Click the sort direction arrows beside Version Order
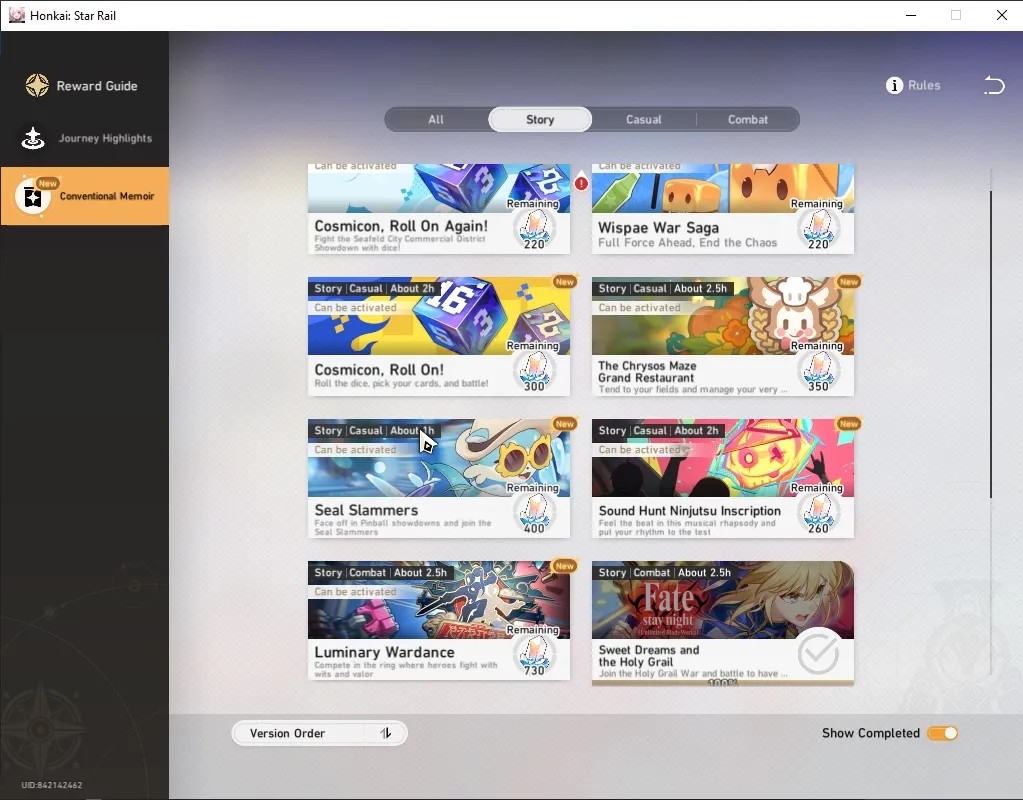The height and width of the screenshot is (800, 1023). point(386,733)
